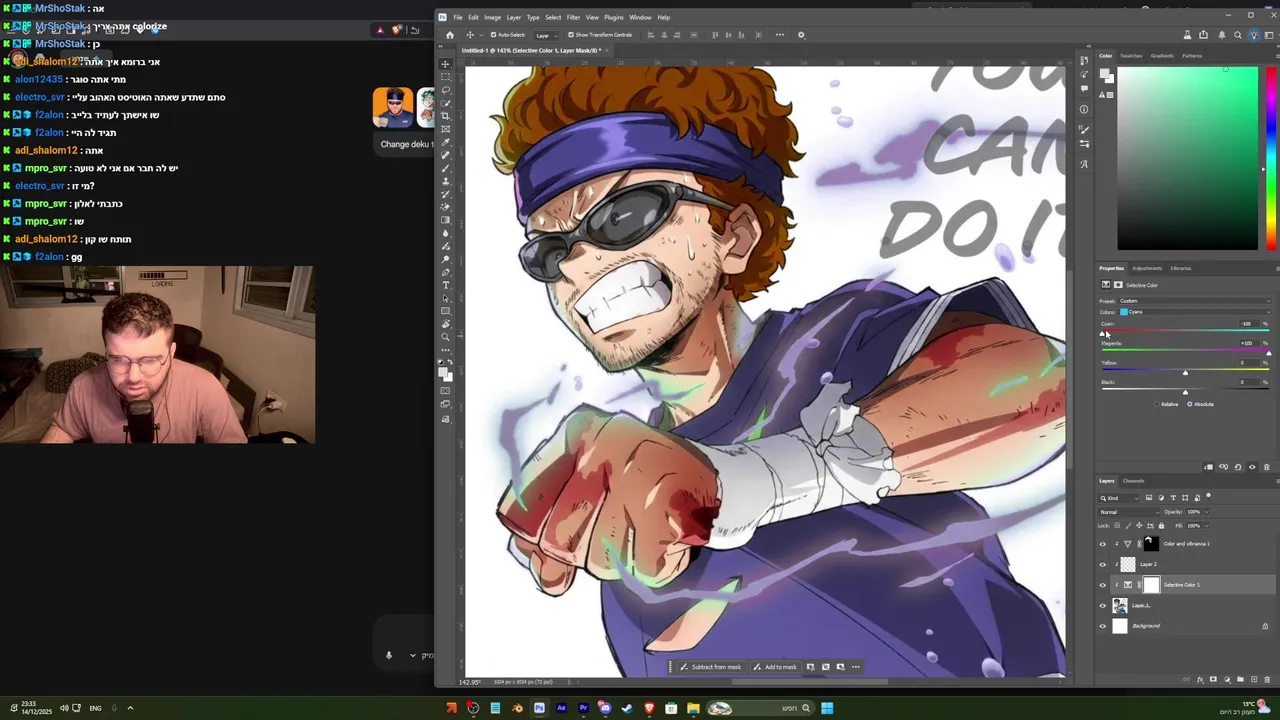Hide the Background layer eye
1280x720 pixels.
click(x=1103, y=626)
